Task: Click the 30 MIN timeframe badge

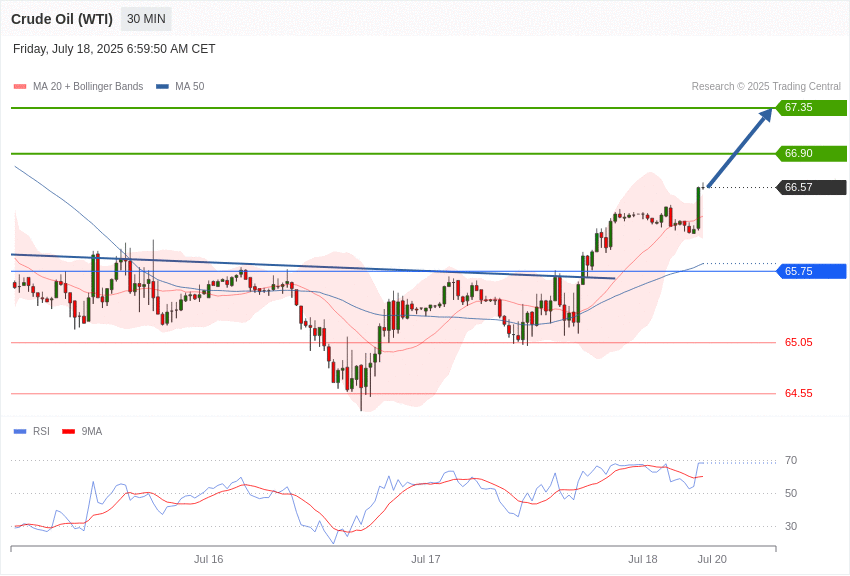Action: [146, 19]
